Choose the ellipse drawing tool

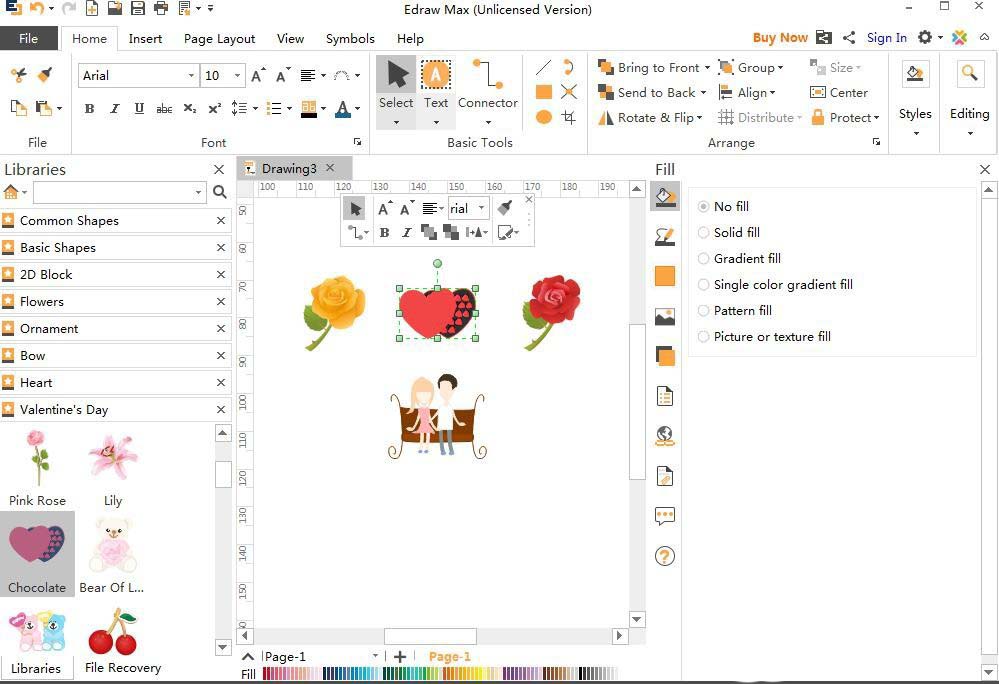(543, 117)
